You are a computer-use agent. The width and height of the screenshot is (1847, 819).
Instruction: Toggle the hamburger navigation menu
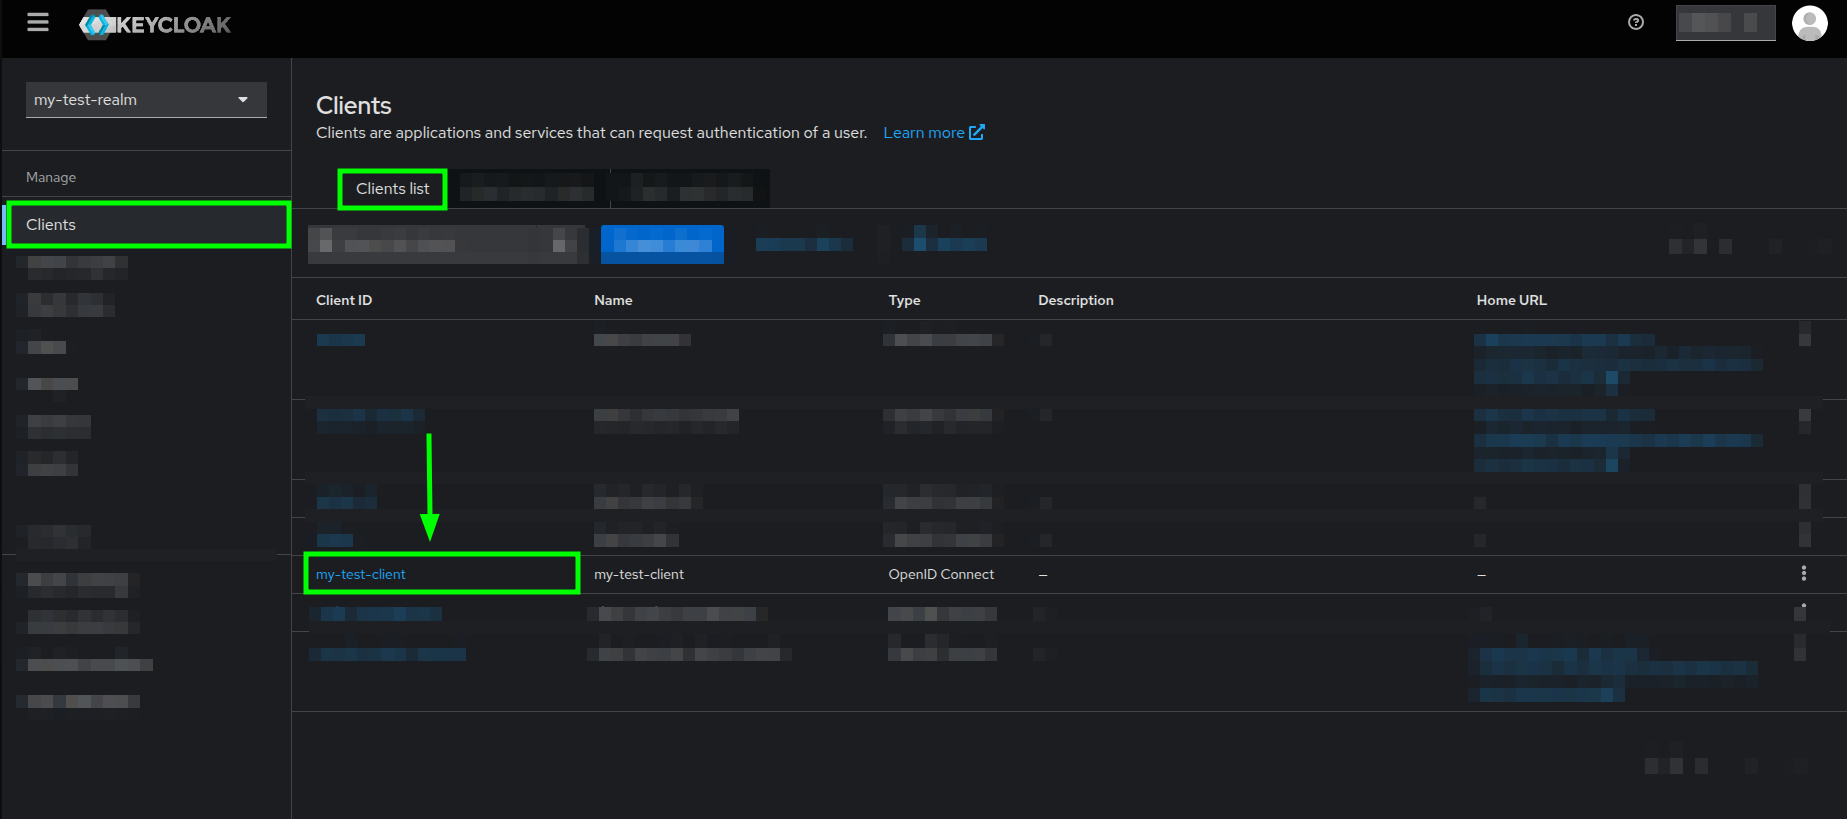click(38, 22)
